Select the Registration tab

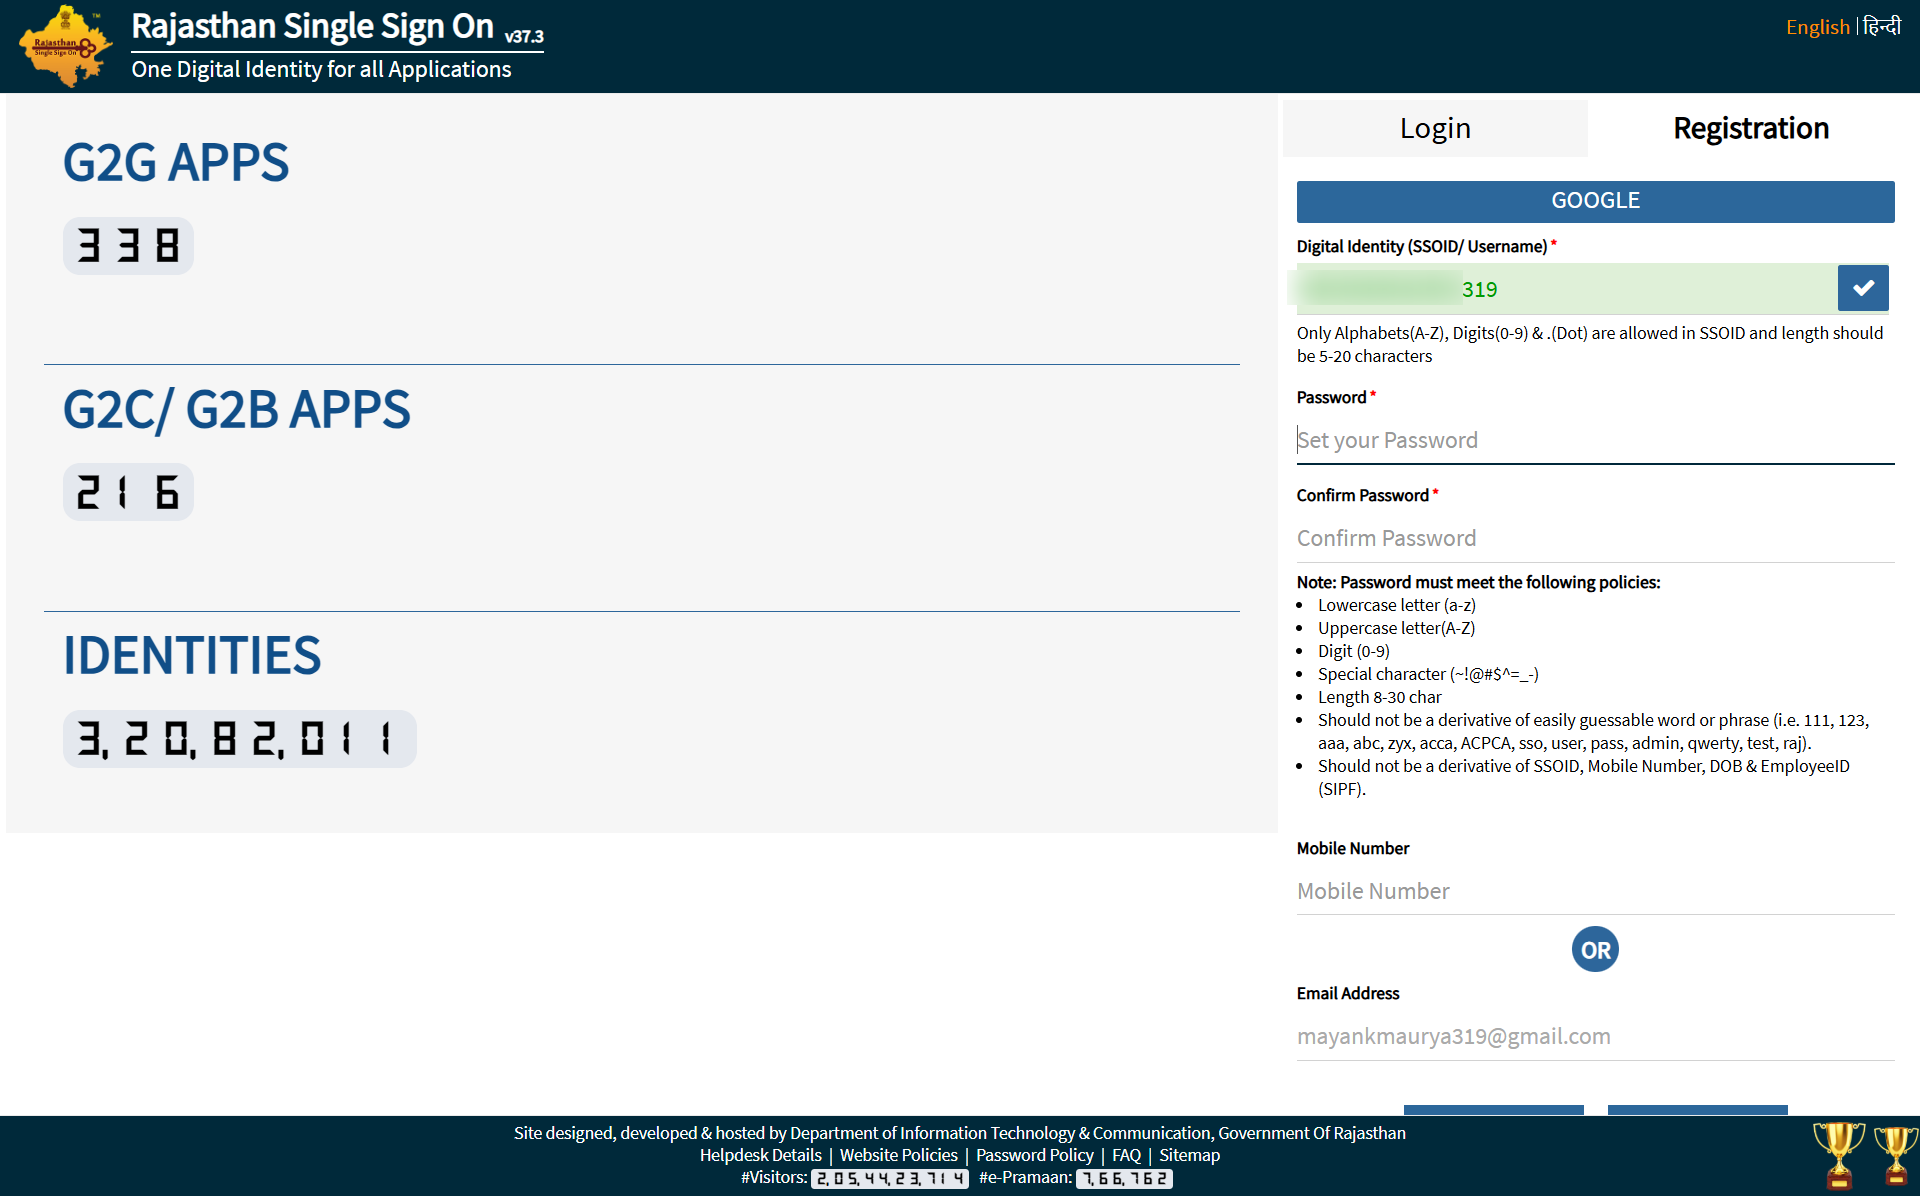[1750, 128]
